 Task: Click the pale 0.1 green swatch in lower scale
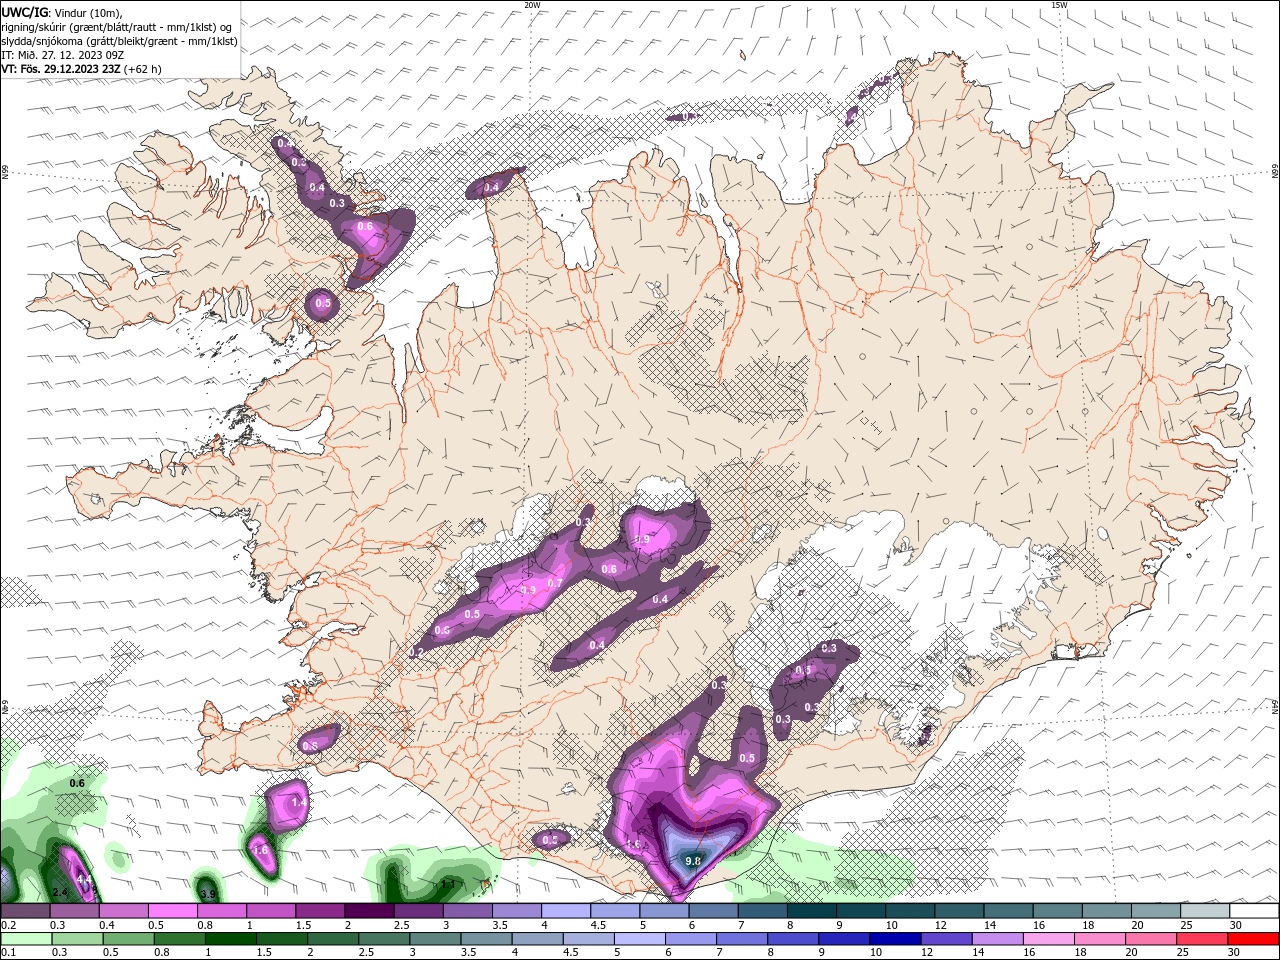coord(25,938)
